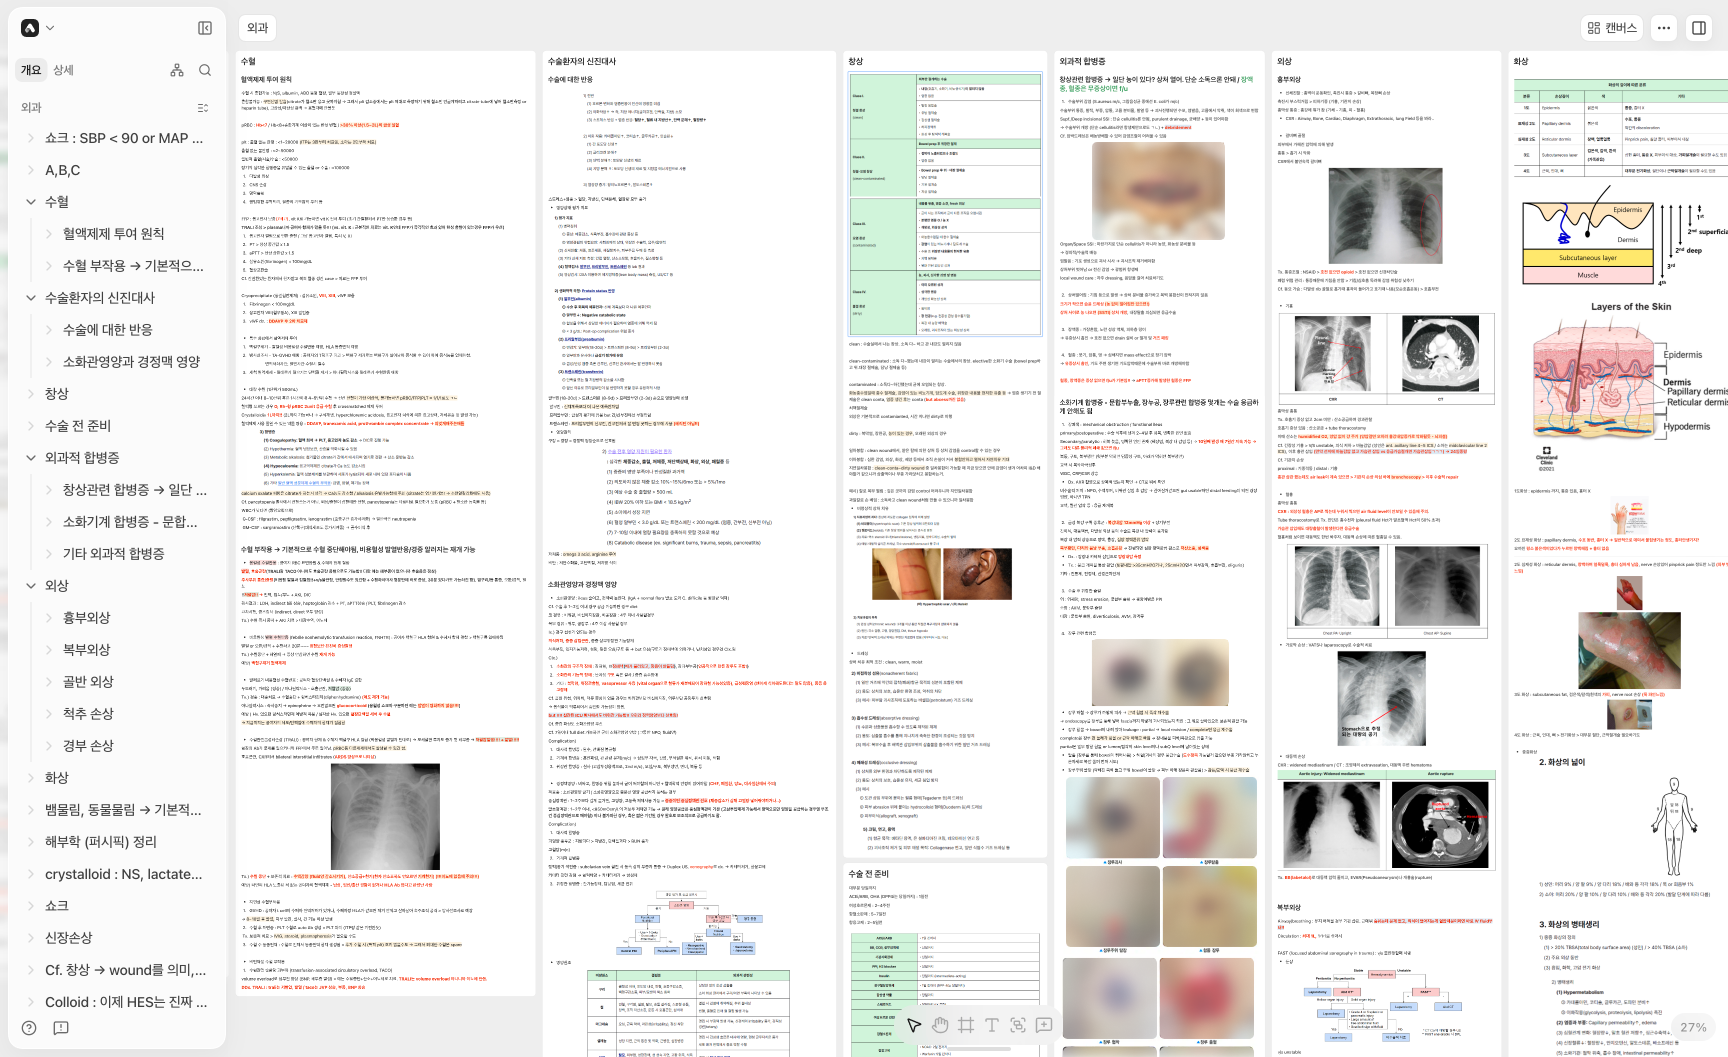
Task: Select the pointer selection tool
Action: pos(914,1025)
